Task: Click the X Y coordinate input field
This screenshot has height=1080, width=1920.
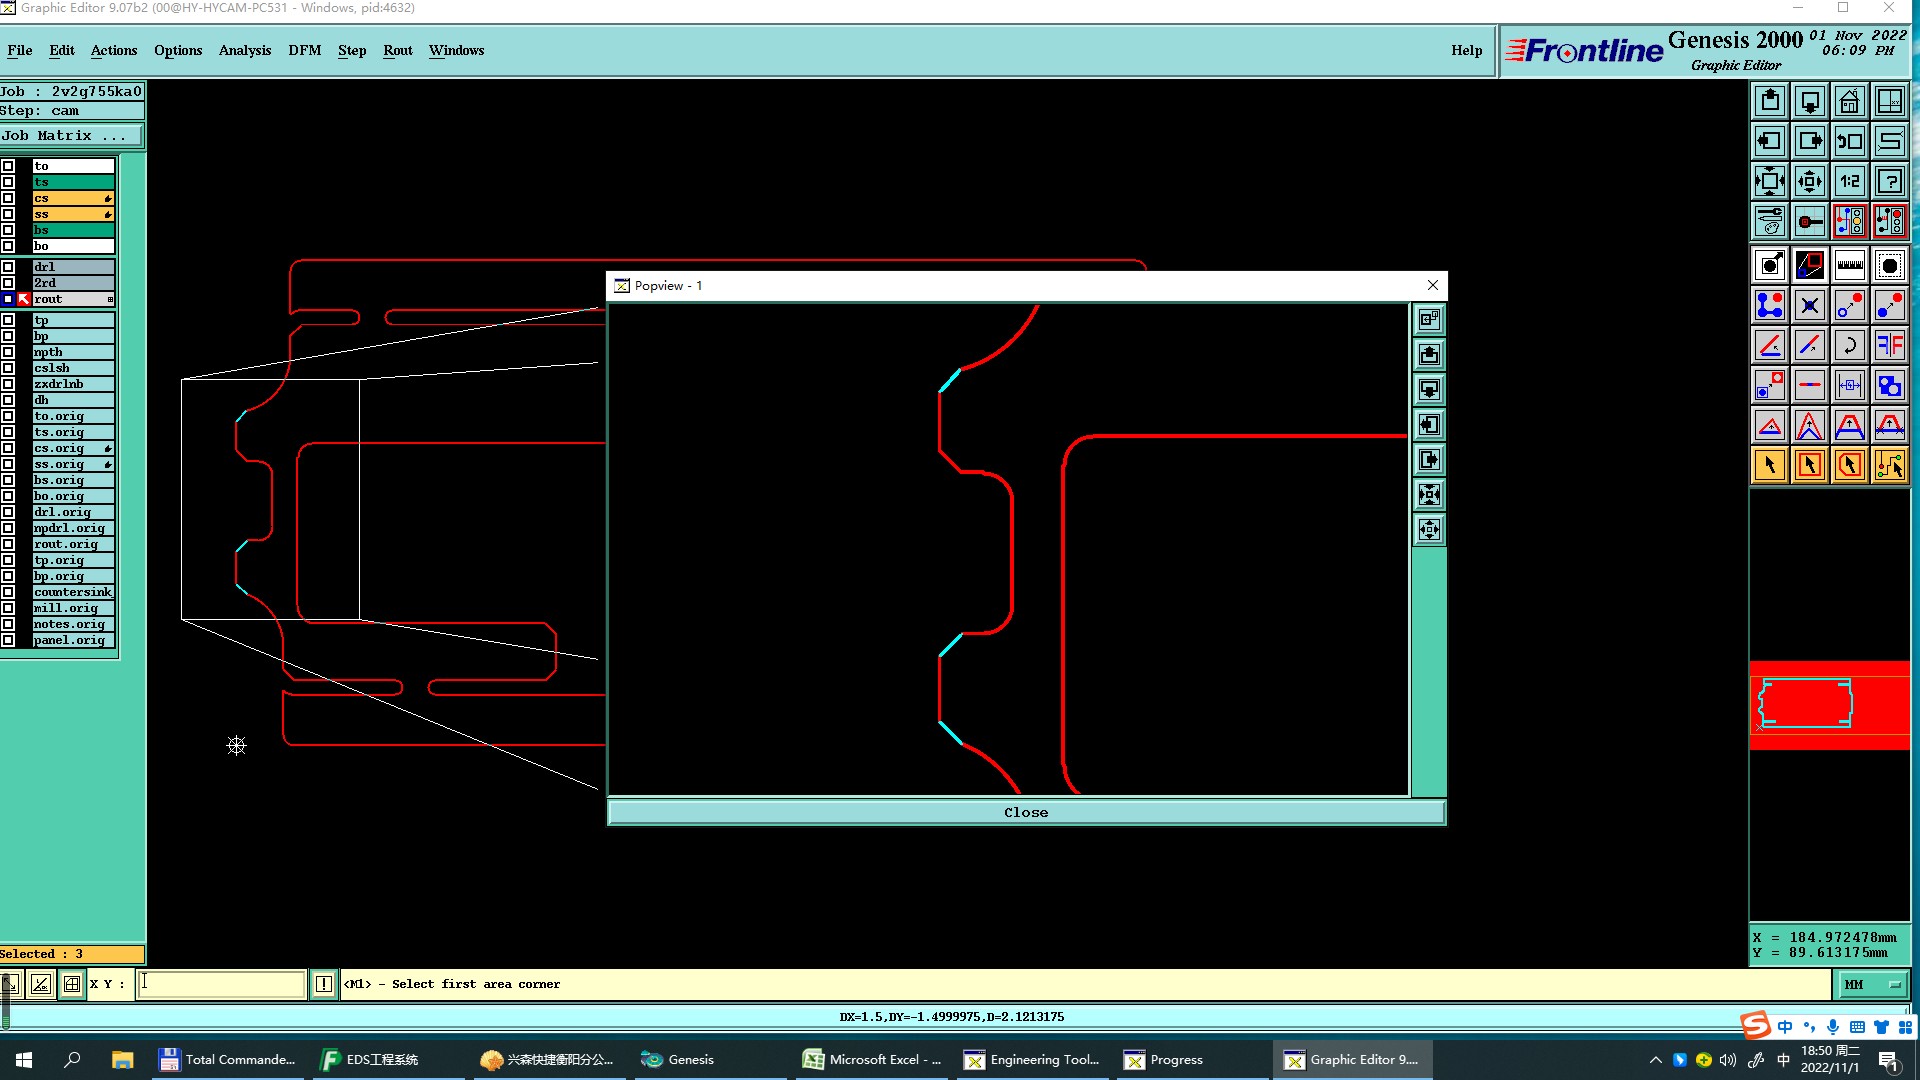Action: [x=220, y=984]
